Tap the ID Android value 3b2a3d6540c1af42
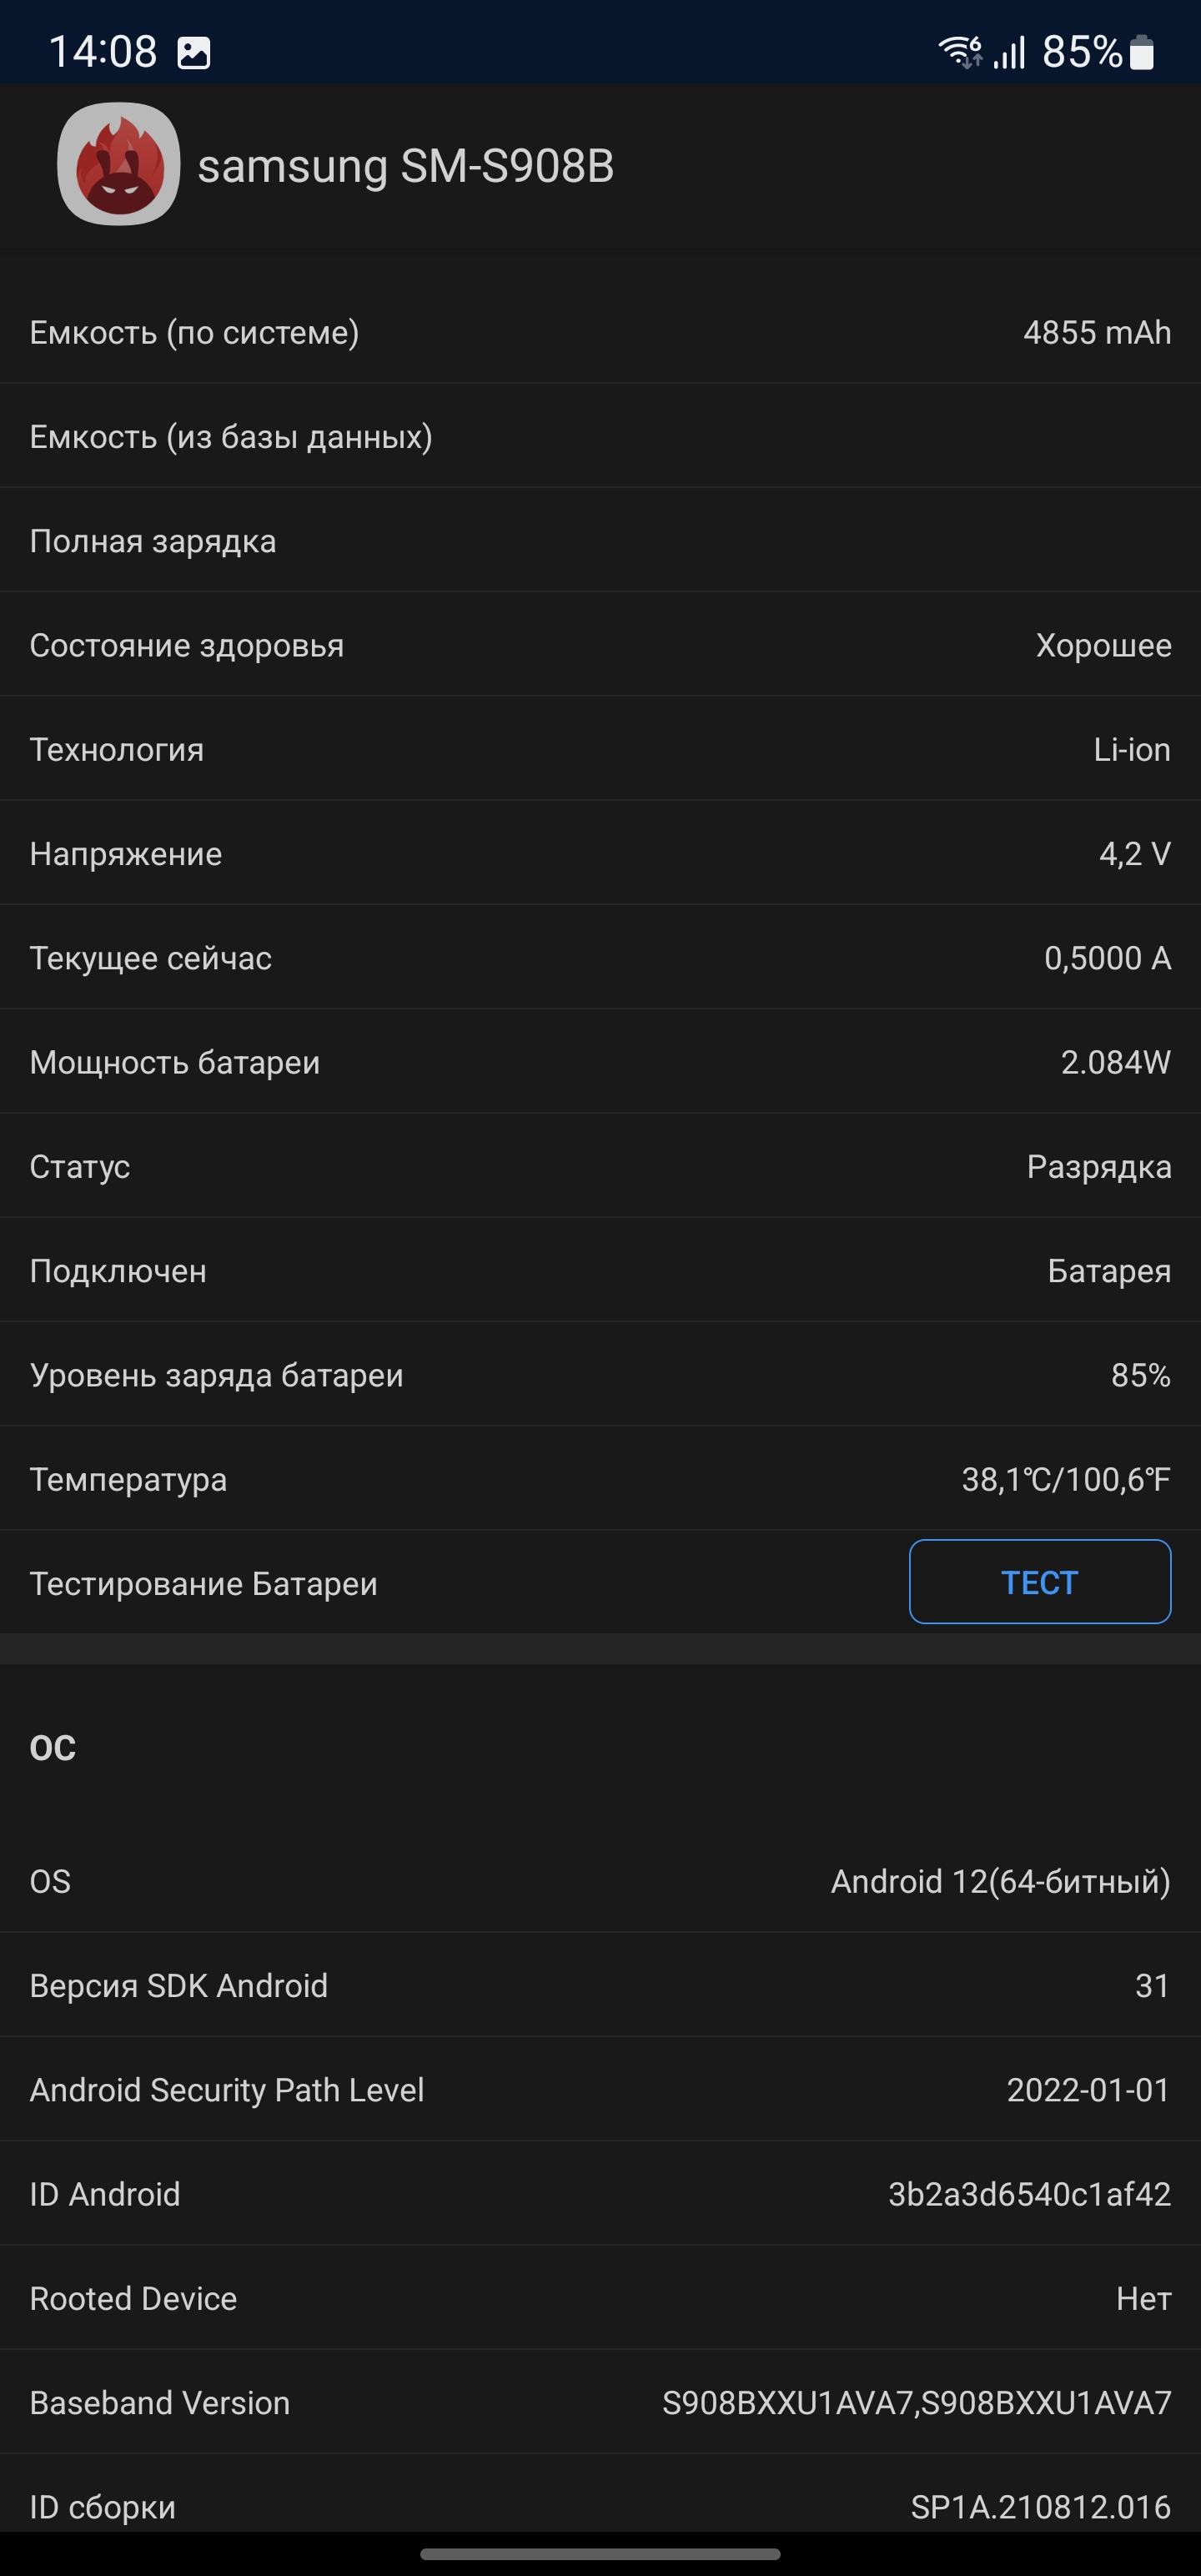Image resolution: width=1201 pixels, height=2576 pixels. tap(1029, 2194)
